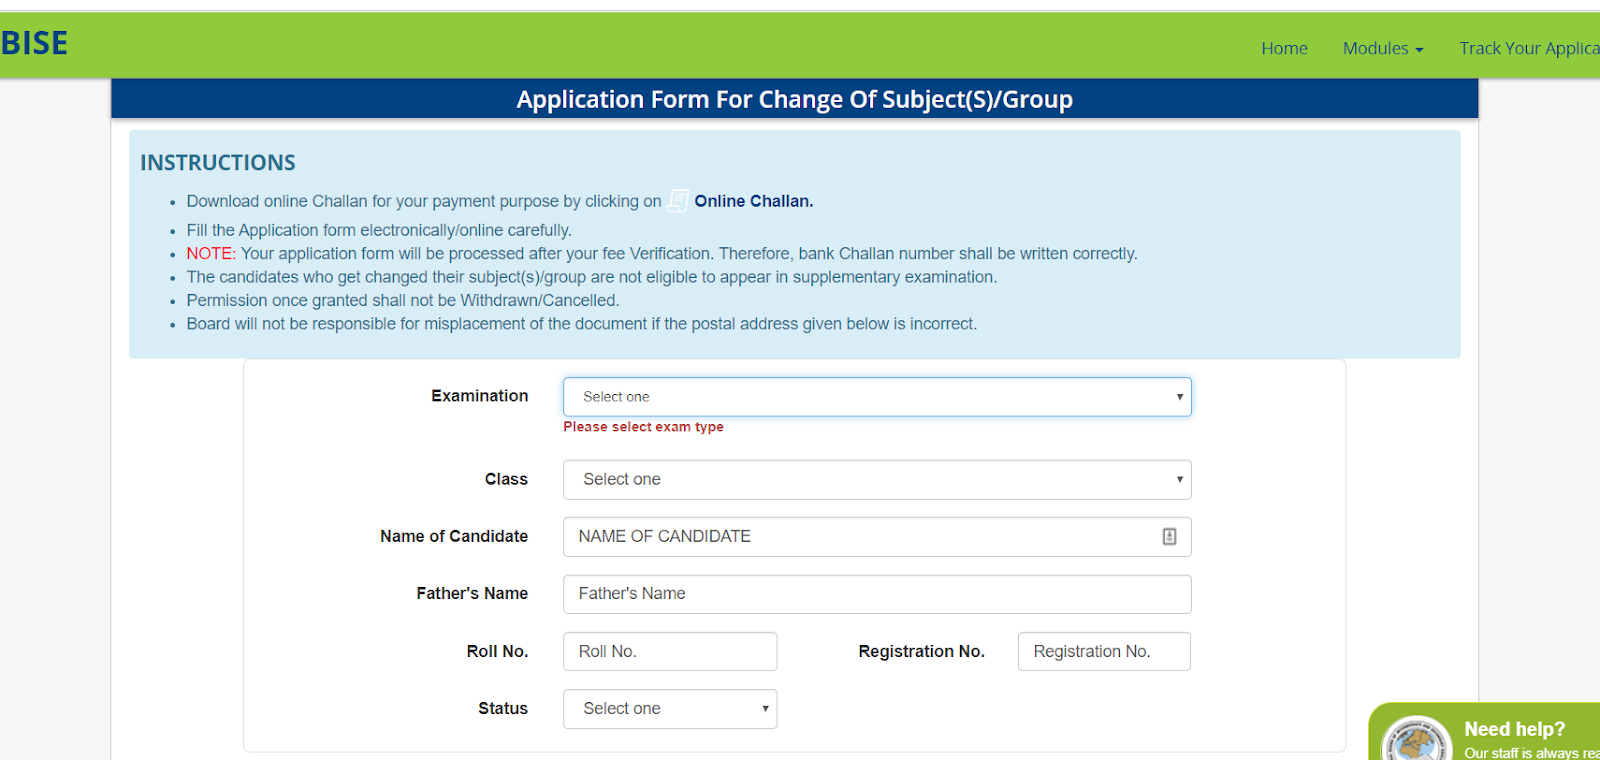Screen dimensions: 1600x760
Task: Click the Need help staff avatar icon
Action: pyautogui.click(x=1416, y=742)
